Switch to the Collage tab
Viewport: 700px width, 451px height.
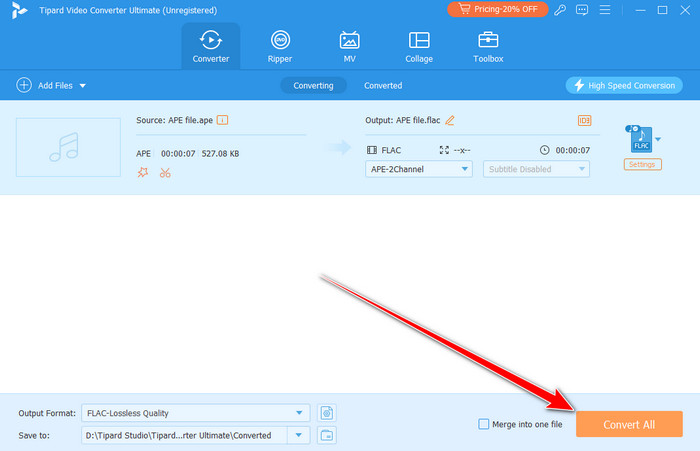click(x=419, y=46)
